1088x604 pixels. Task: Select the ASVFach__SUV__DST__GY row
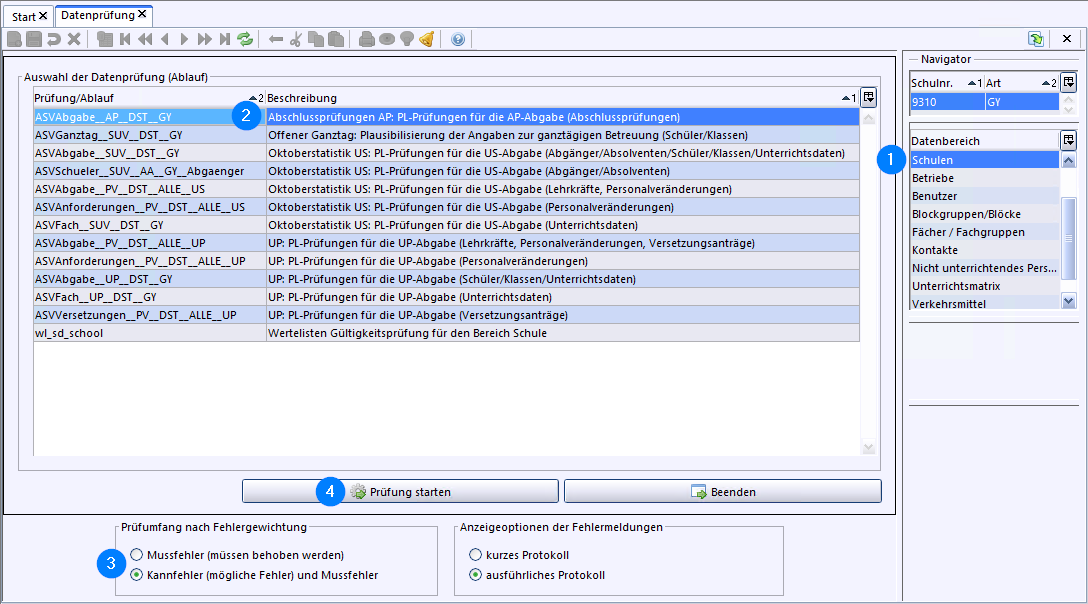tap(446, 226)
